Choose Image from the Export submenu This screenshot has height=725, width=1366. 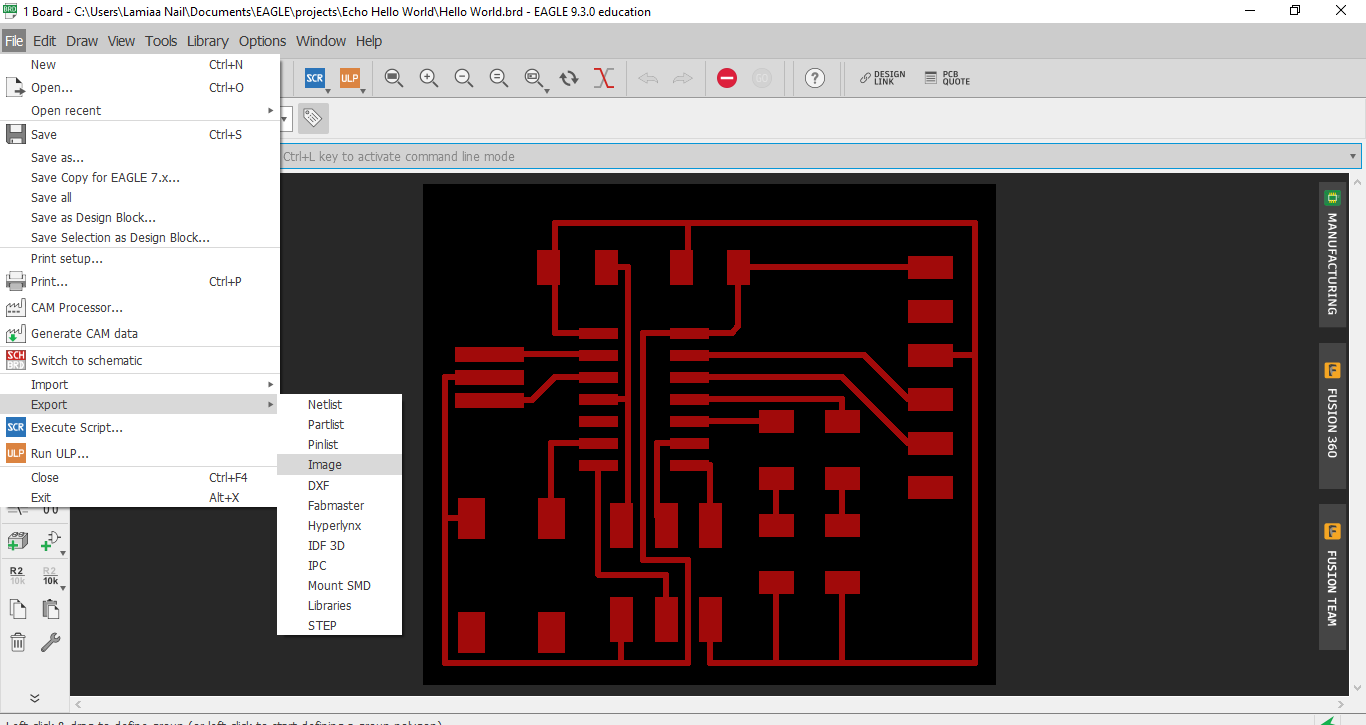tap(339, 465)
